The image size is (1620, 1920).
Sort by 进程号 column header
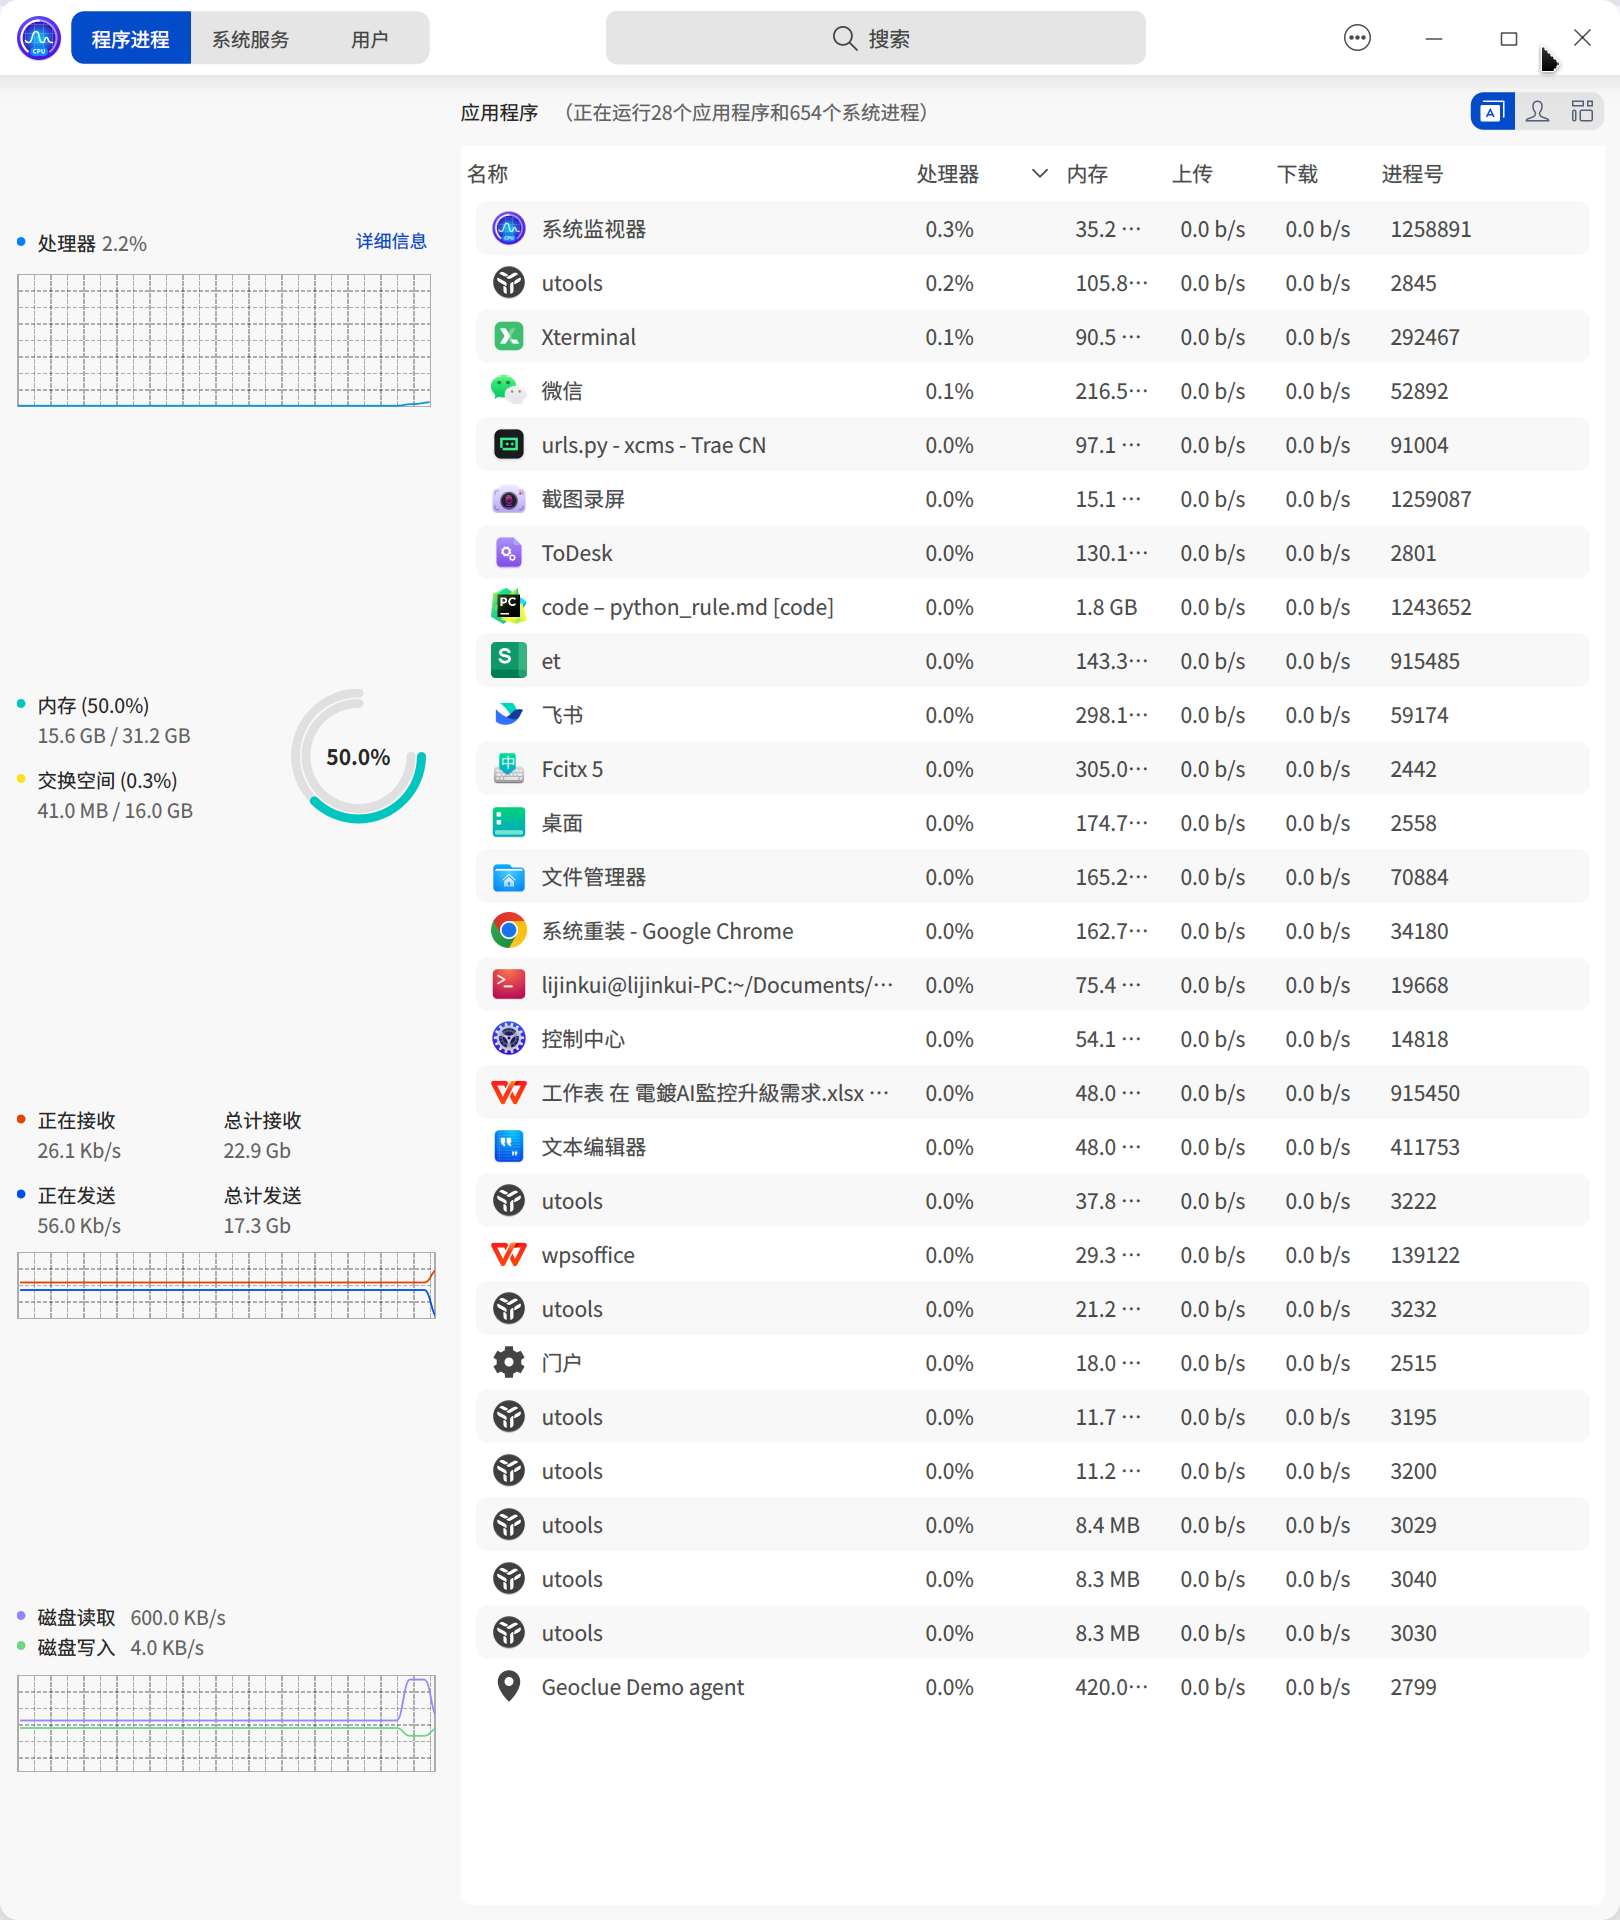pos(1412,174)
